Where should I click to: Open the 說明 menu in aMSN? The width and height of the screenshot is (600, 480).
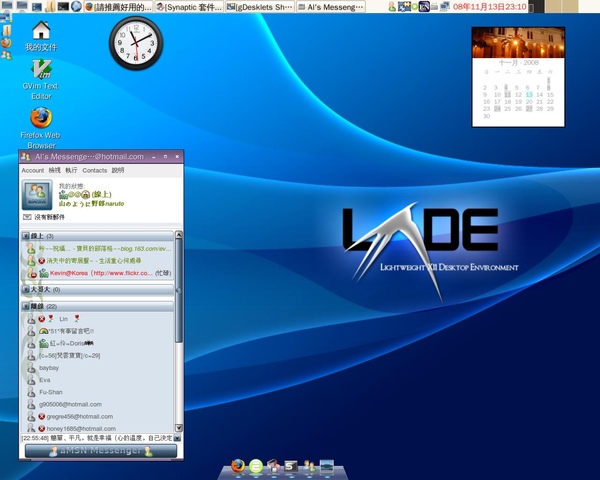(x=118, y=170)
